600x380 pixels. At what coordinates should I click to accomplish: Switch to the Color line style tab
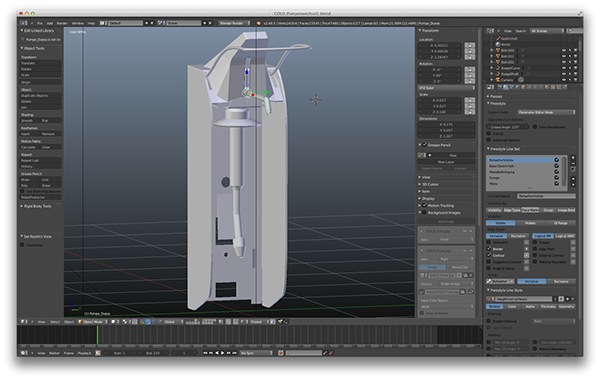point(512,307)
